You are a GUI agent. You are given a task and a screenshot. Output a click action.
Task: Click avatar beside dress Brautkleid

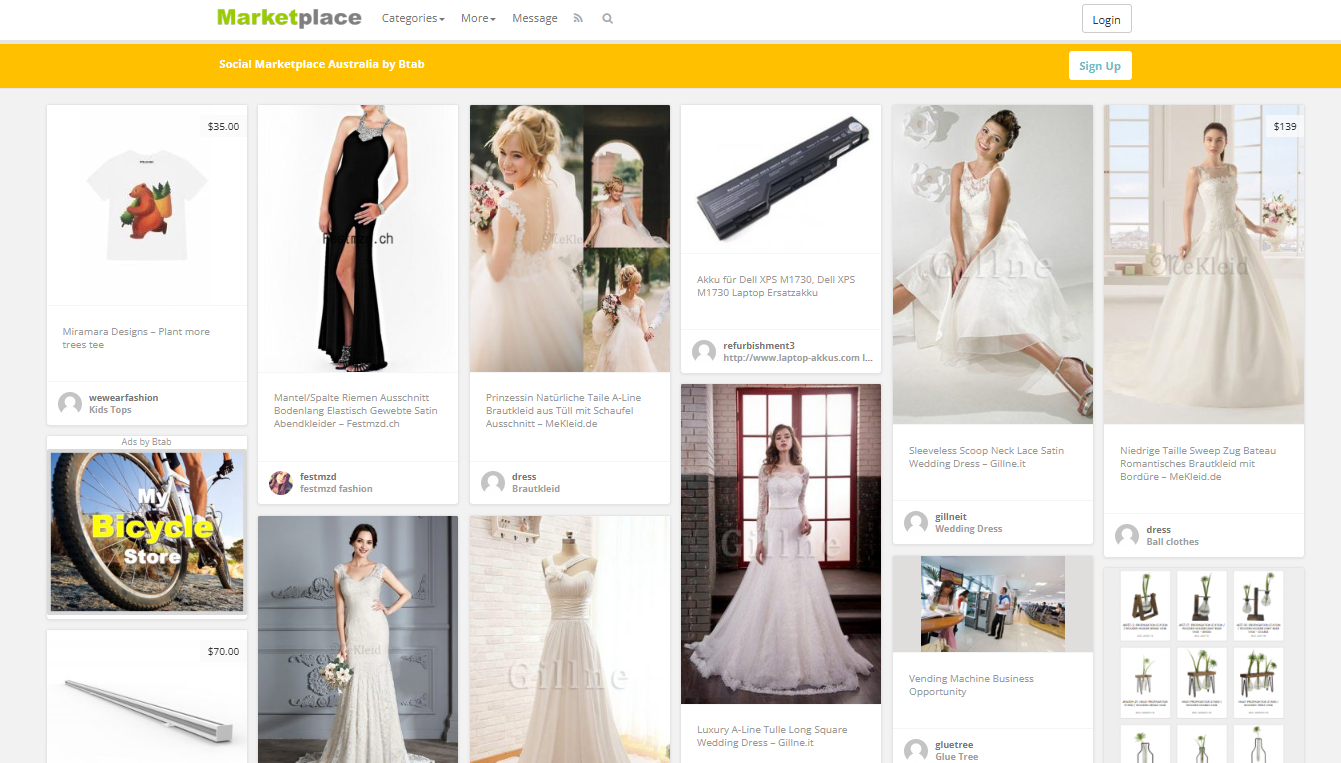point(493,483)
